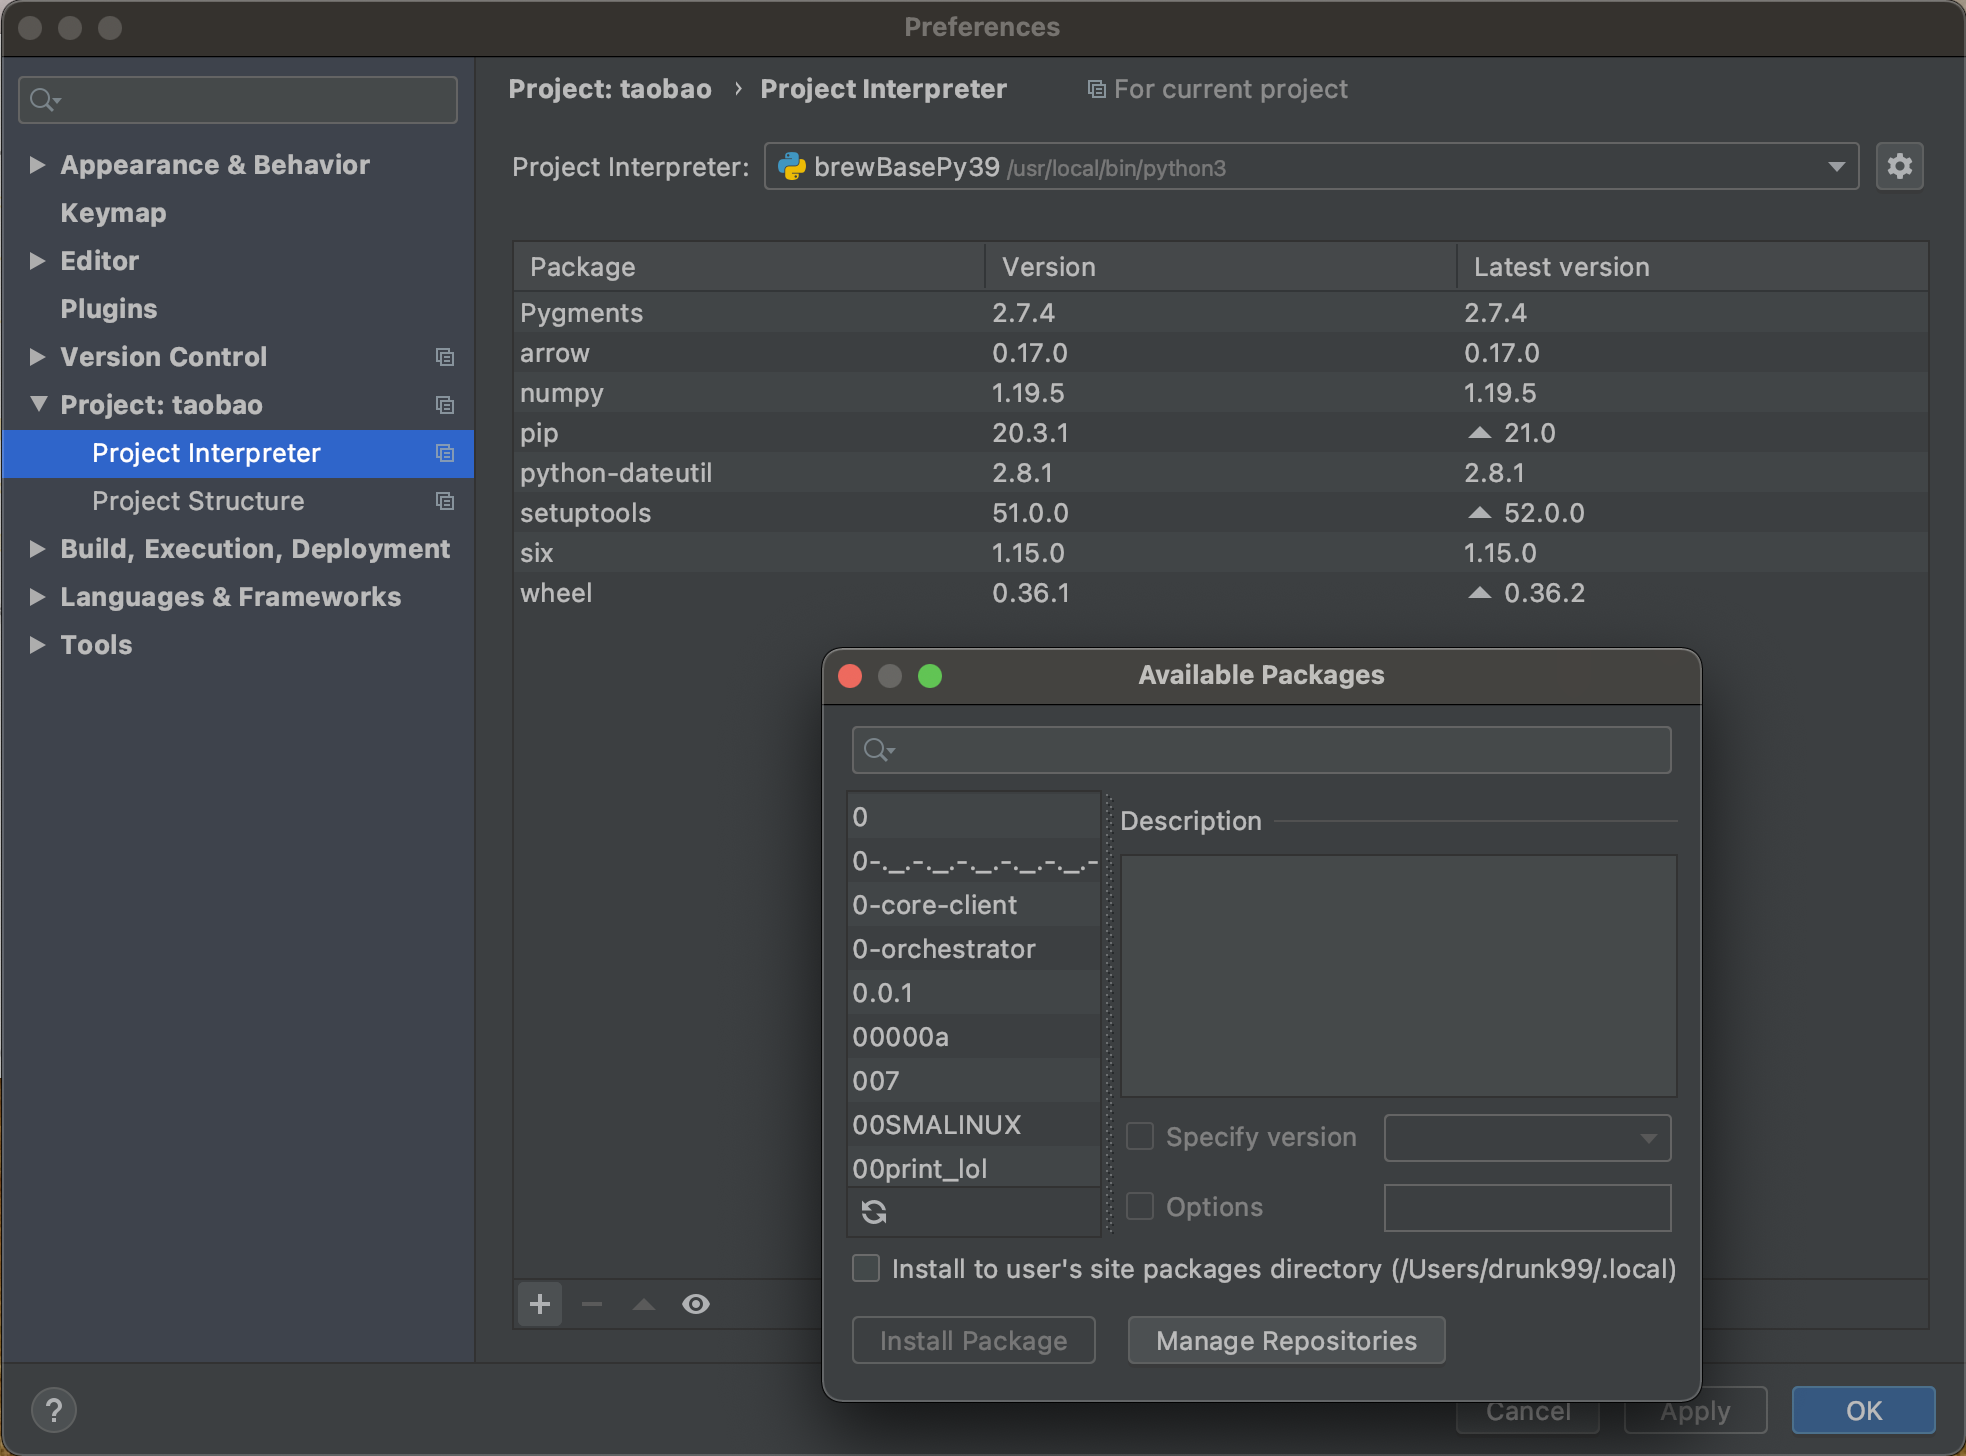Check the Options checkbox
Image resolution: width=1966 pixels, height=1456 pixels.
pyautogui.click(x=1140, y=1206)
